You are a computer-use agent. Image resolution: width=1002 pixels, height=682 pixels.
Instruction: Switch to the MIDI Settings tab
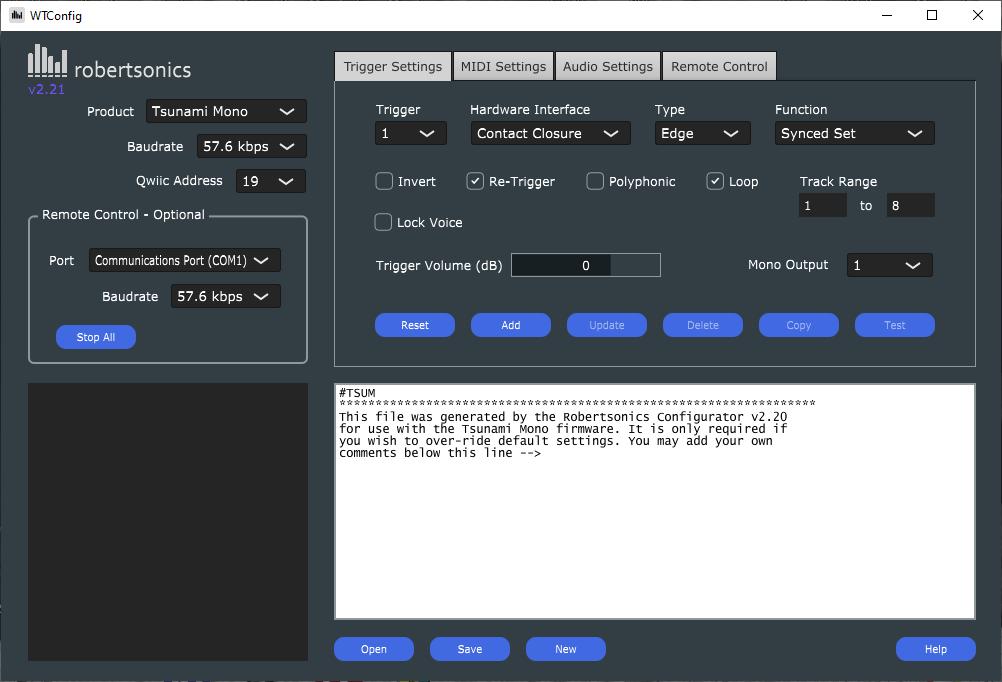[x=503, y=66]
